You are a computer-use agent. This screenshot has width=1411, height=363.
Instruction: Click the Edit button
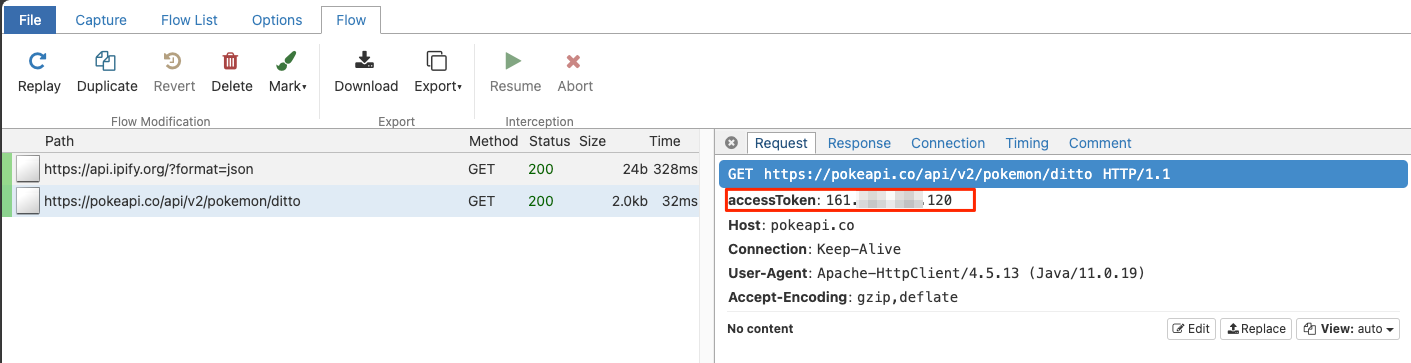[1191, 328]
